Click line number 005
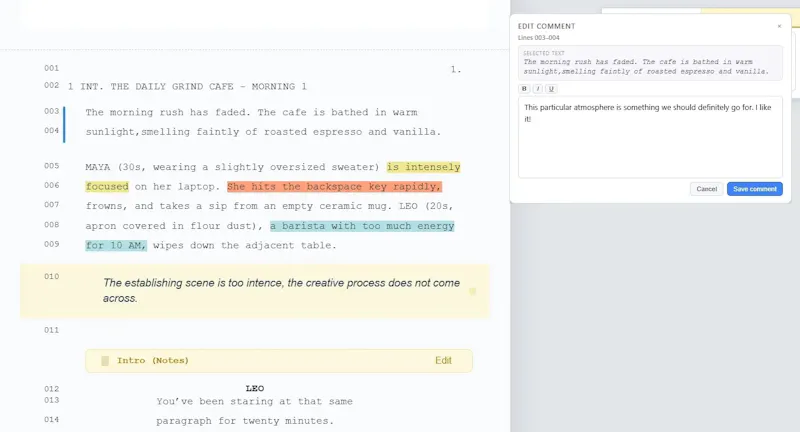This screenshot has height=432, width=800. click(52, 166)
